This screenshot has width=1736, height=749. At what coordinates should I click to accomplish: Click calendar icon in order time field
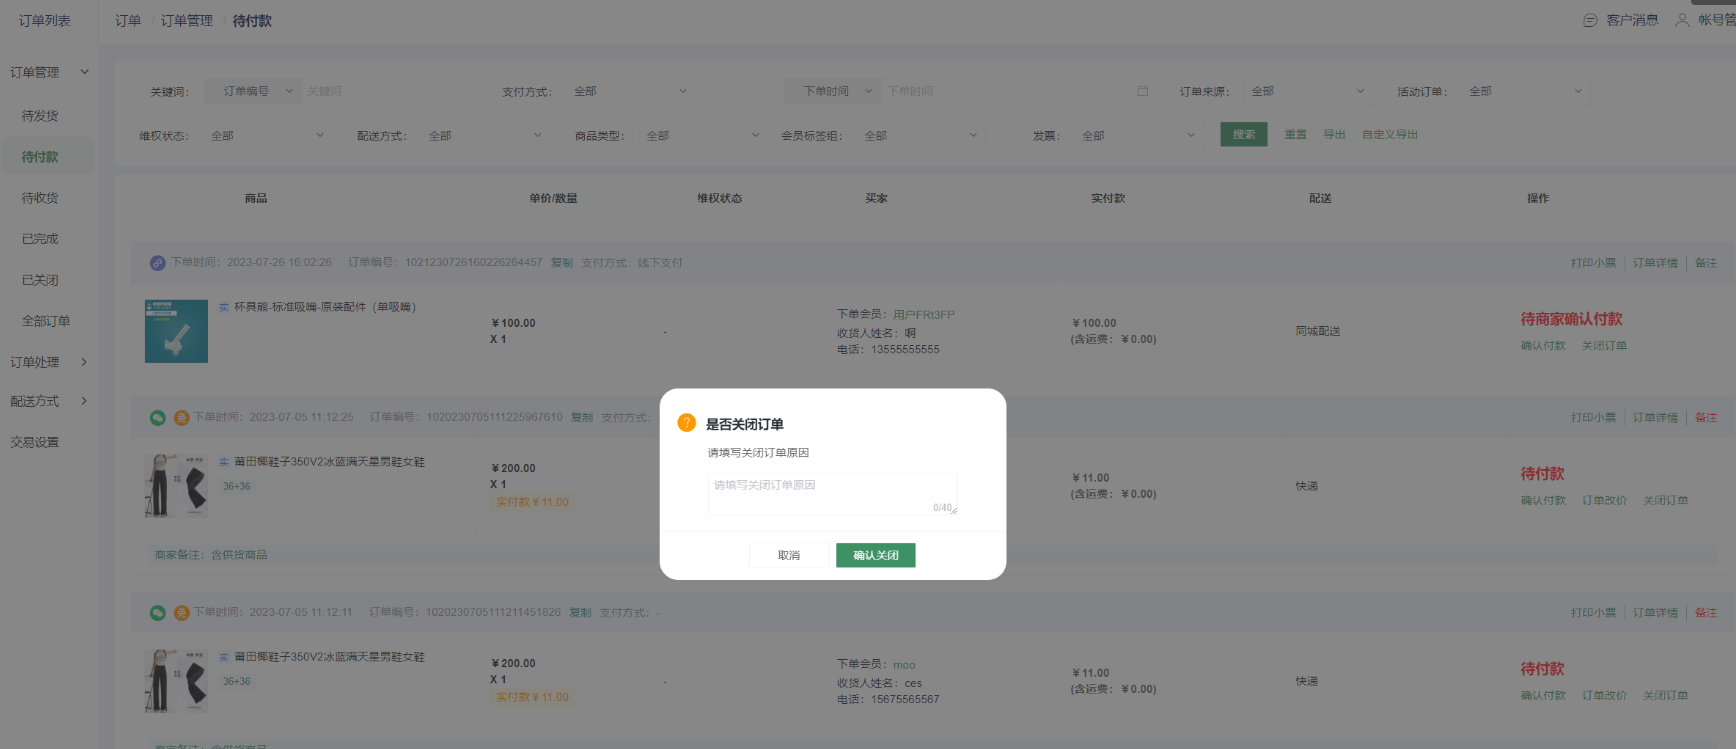(1143, 91)
